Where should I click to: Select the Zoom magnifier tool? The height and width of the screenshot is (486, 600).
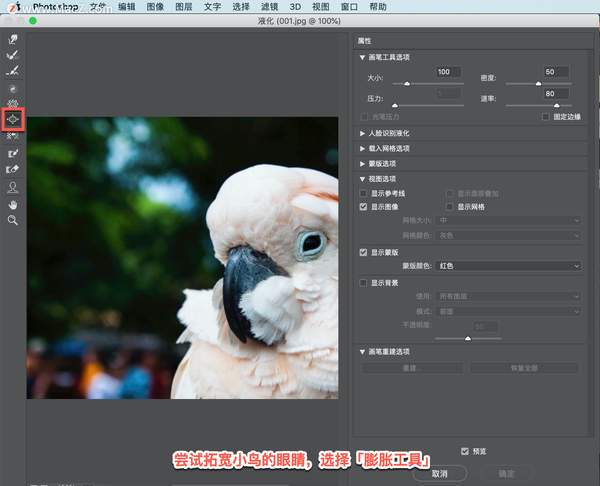pyautogui.click(x=13, y=219)
